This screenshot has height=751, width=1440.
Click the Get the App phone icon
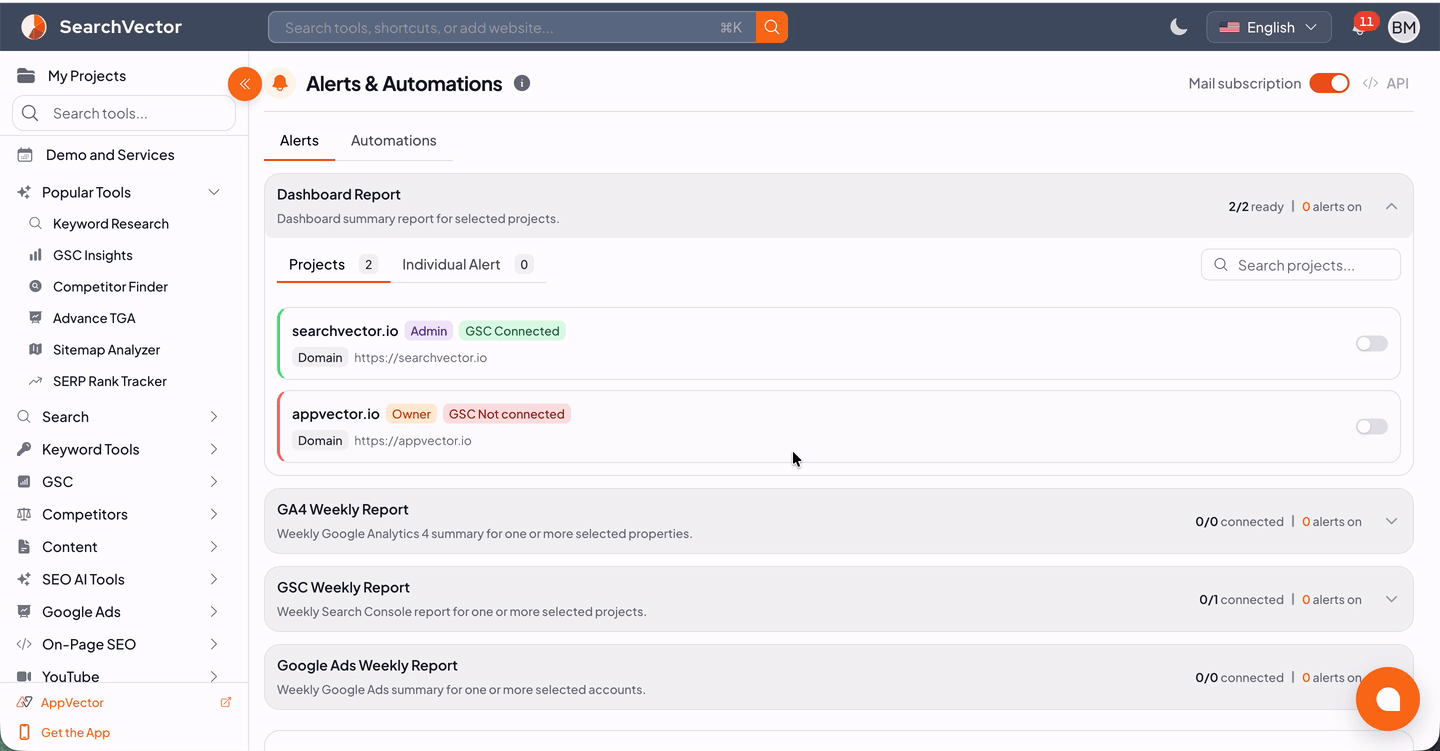(25, 733)
